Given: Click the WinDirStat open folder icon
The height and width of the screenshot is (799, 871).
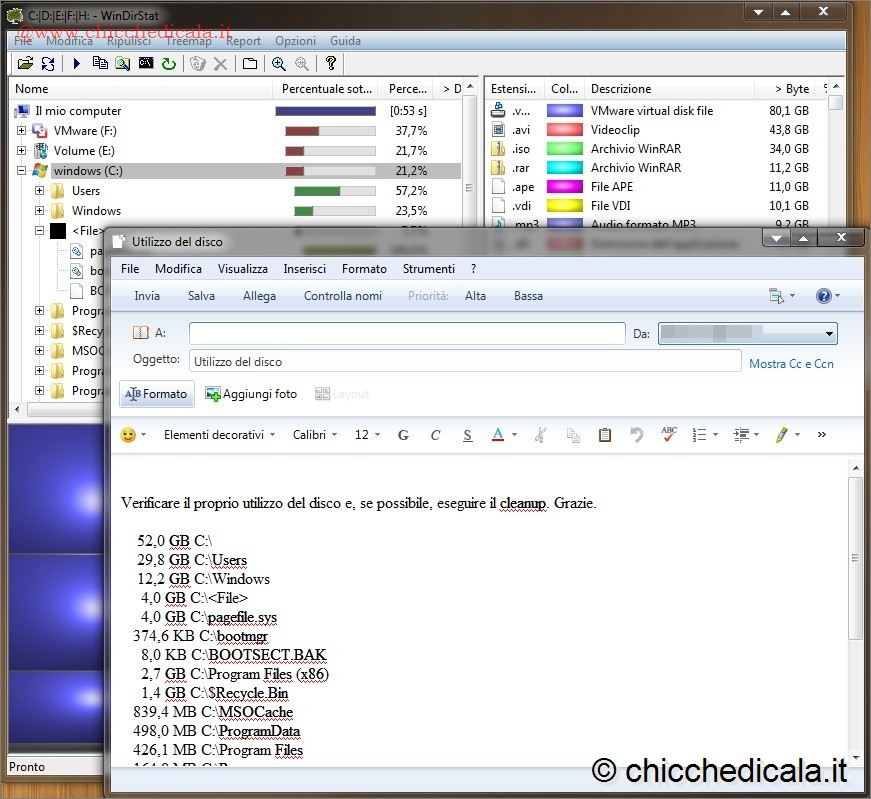Looking at the screenshot, I should 25,64.
